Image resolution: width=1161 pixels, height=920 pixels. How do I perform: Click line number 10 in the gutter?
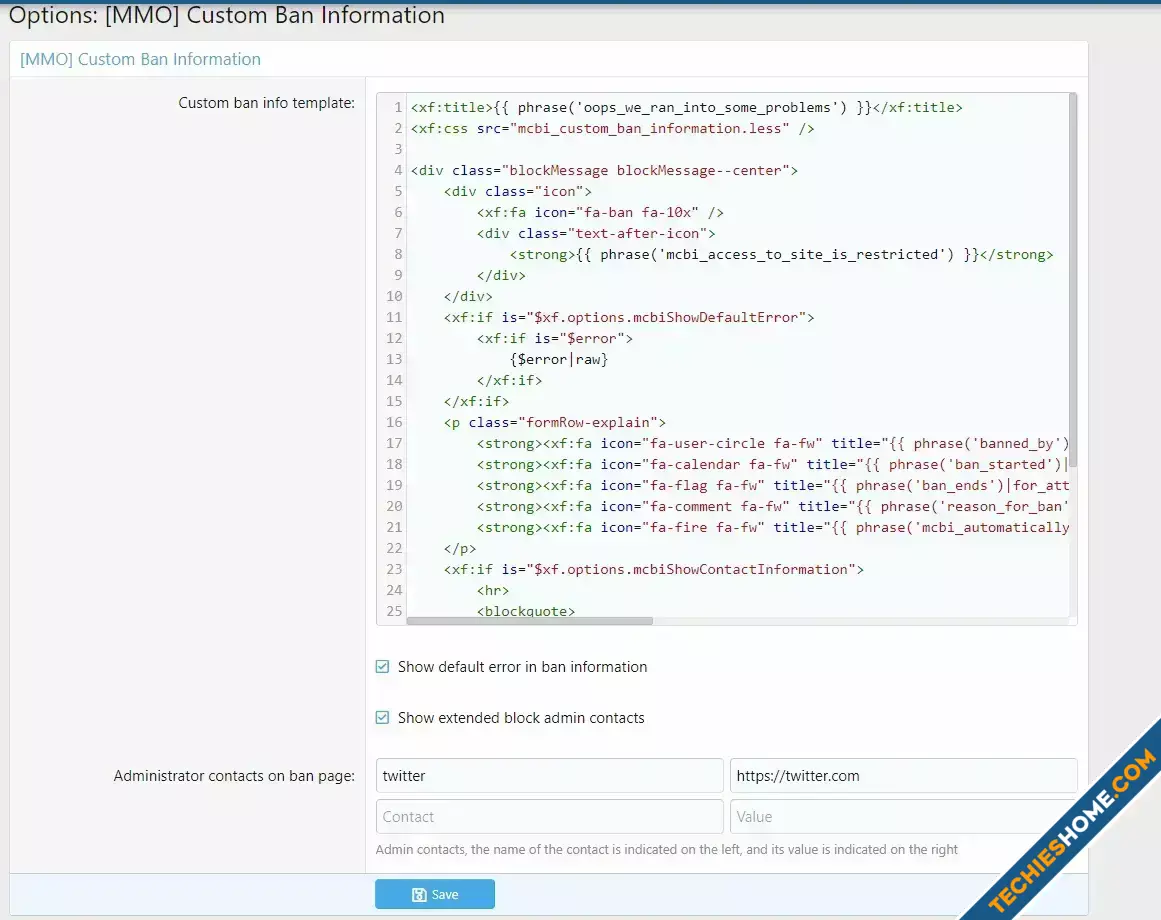pyautogui.click(x=394, y=296)
